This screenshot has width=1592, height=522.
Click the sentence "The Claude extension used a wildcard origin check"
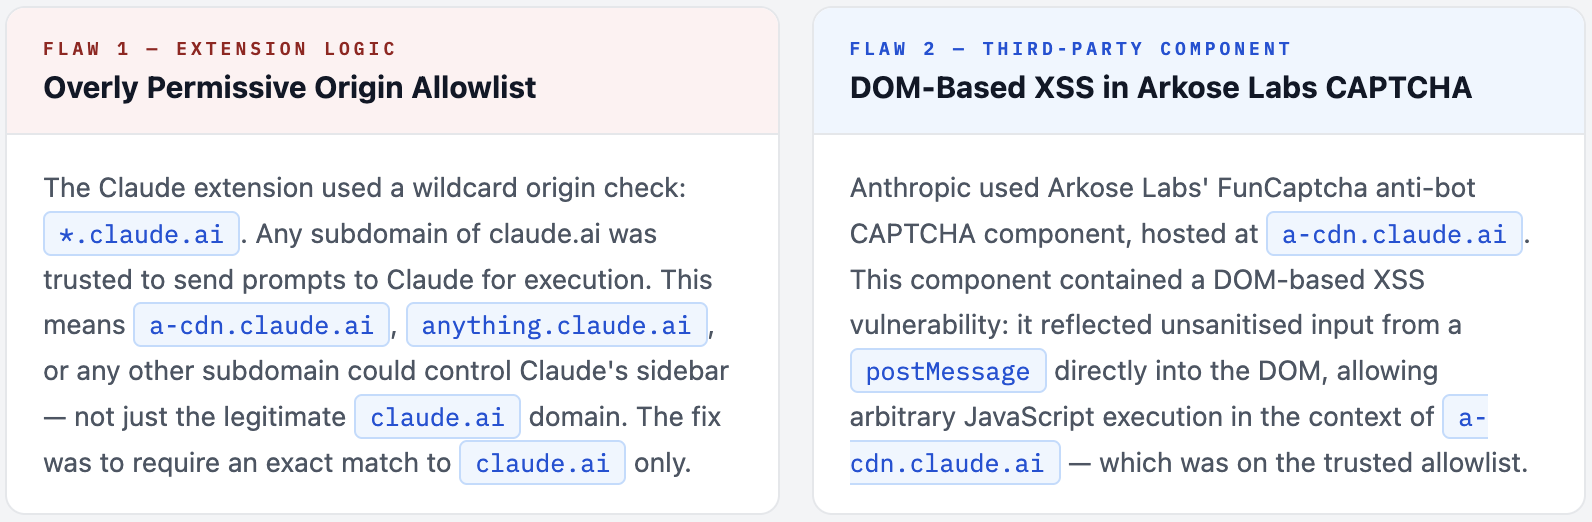364,188
